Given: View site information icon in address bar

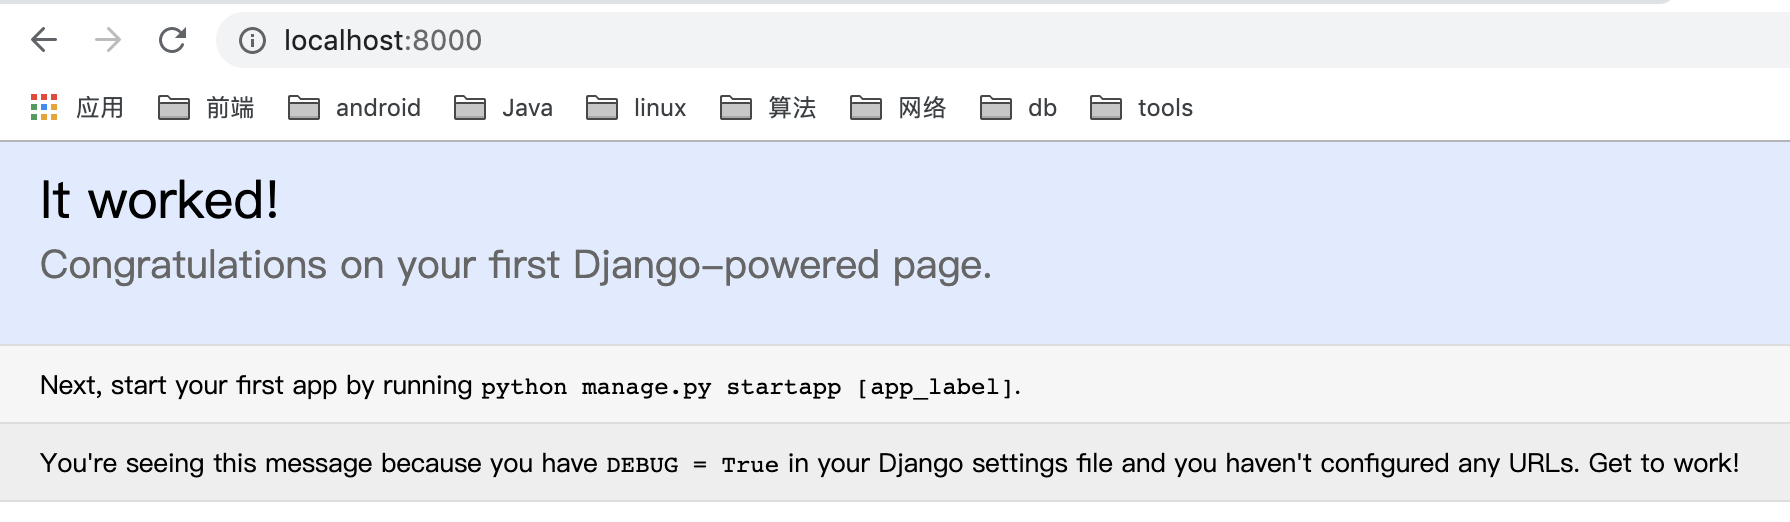Looking at the screenshot, I should pyautogui.click(x=252, y=40).
